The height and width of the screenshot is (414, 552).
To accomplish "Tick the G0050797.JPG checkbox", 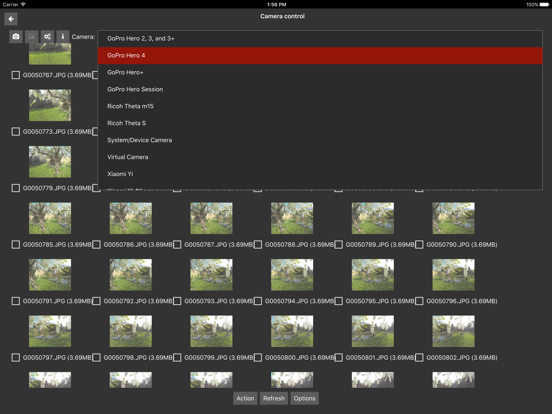I will coord(15,358).
